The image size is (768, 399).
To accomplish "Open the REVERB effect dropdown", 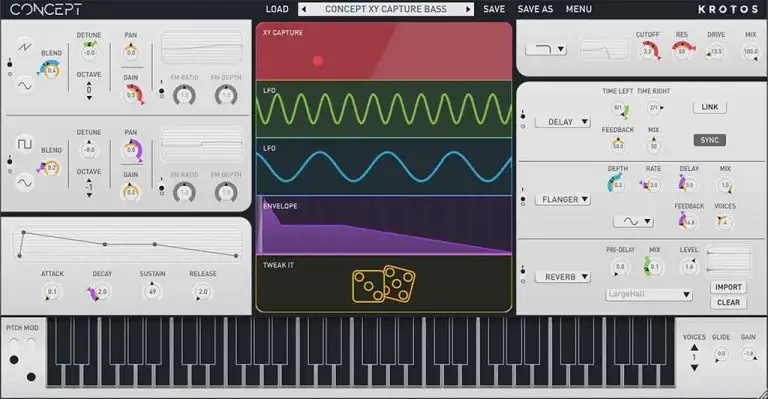I will (563, 277).
